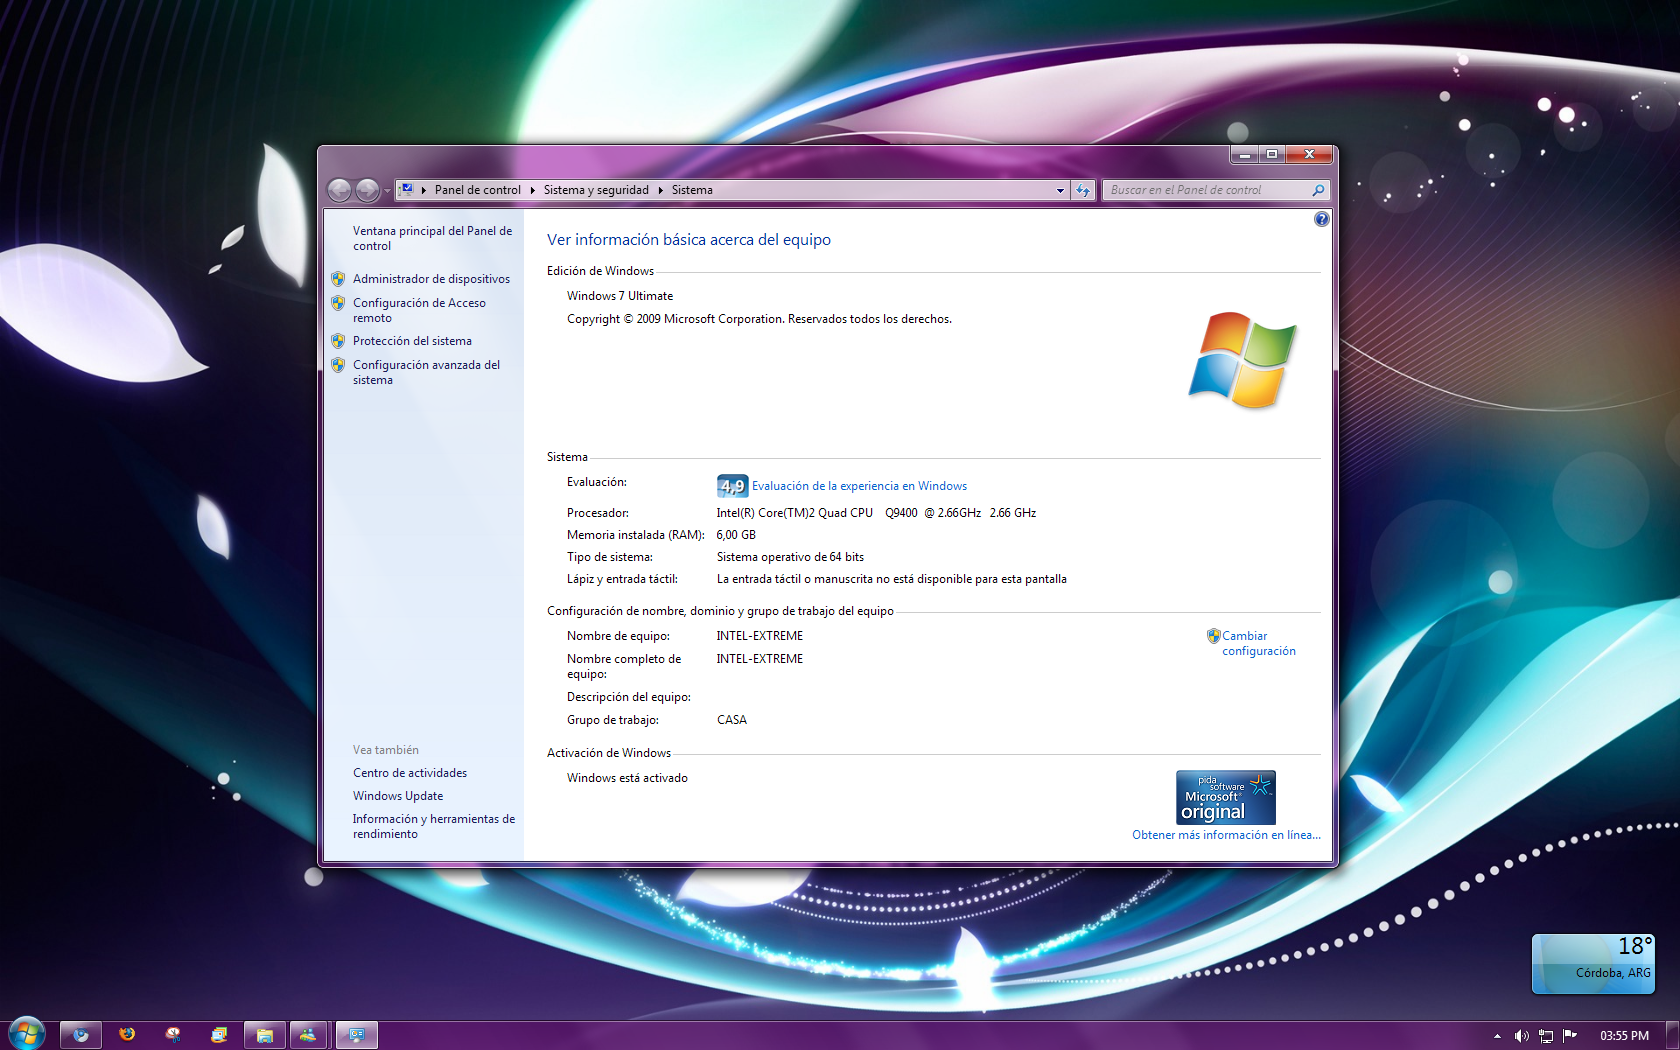The height and width of the screenshot is (1050, 1680).
Task: Open Ventana principal del Panel de control
Action: pyautogui.click(x=432, y=238)
